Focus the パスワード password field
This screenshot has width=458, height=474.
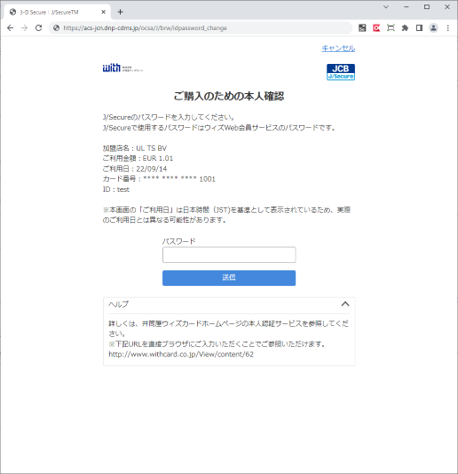(229, 255)
